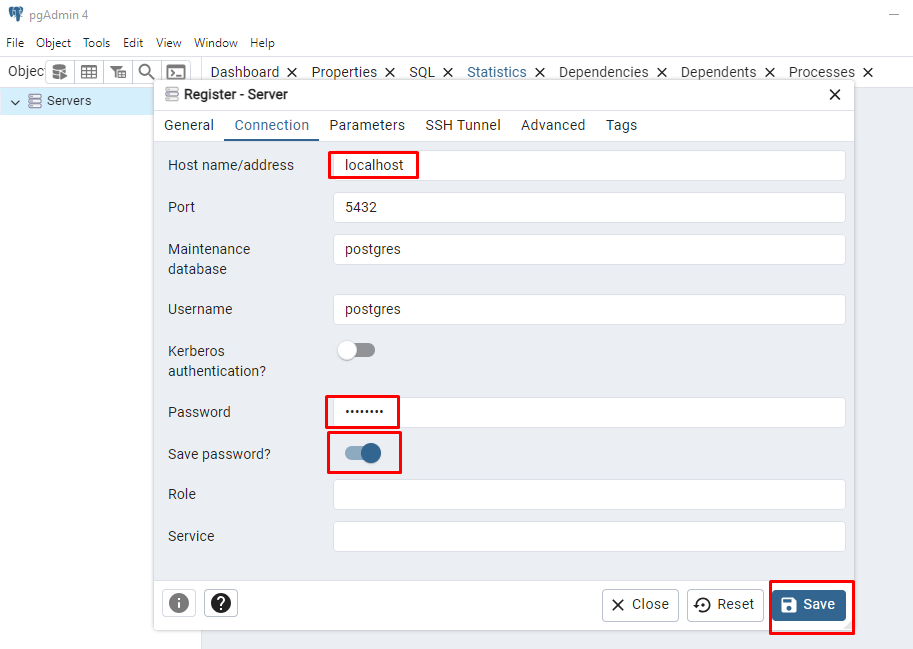Select the Servers tree item label
Viewport: 913px width, 649px height.
[69, 101]
